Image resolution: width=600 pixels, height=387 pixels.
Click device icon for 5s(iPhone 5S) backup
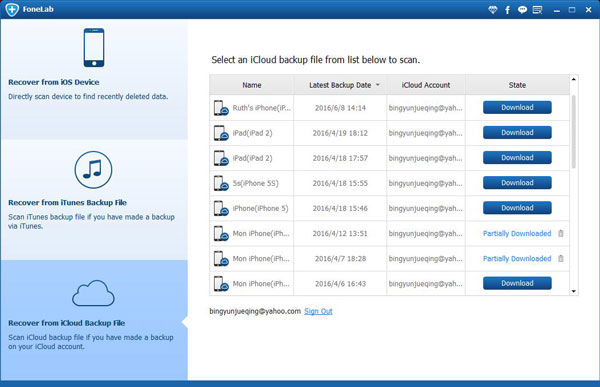[x=221, y=183]
